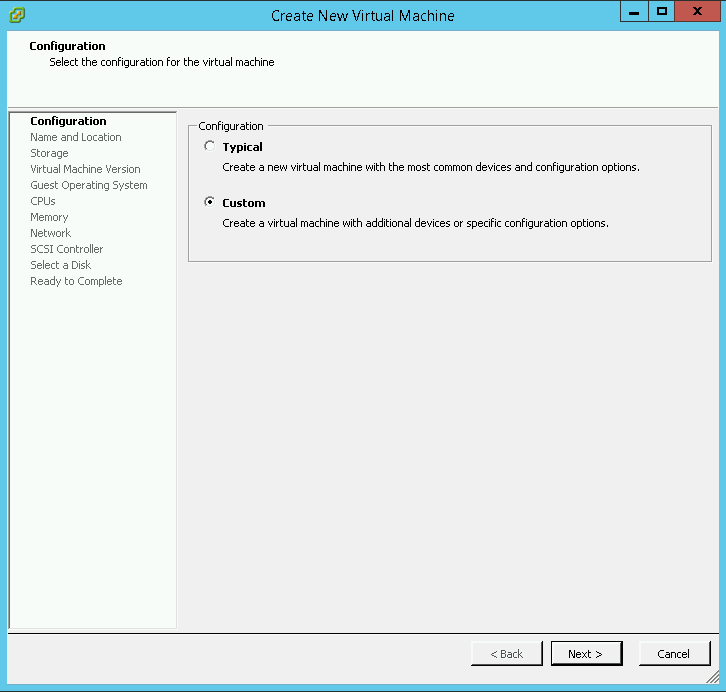Switch to the CPUs step

43,201
